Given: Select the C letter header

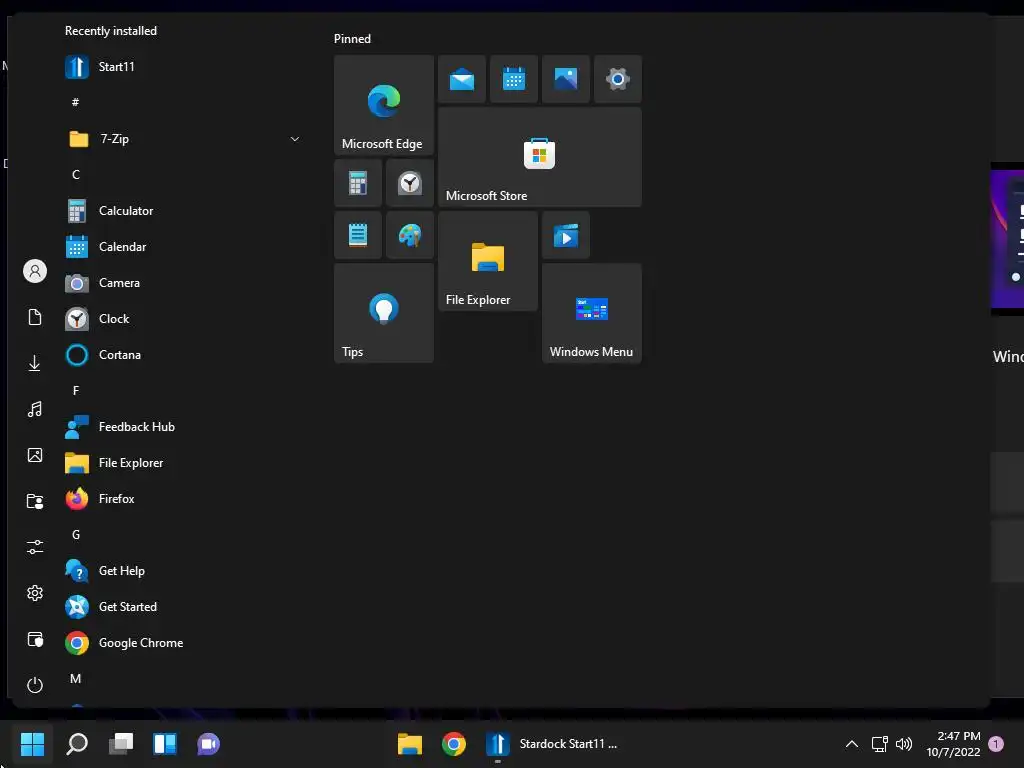Looking at the screenshot, I should tap(76, 174).
